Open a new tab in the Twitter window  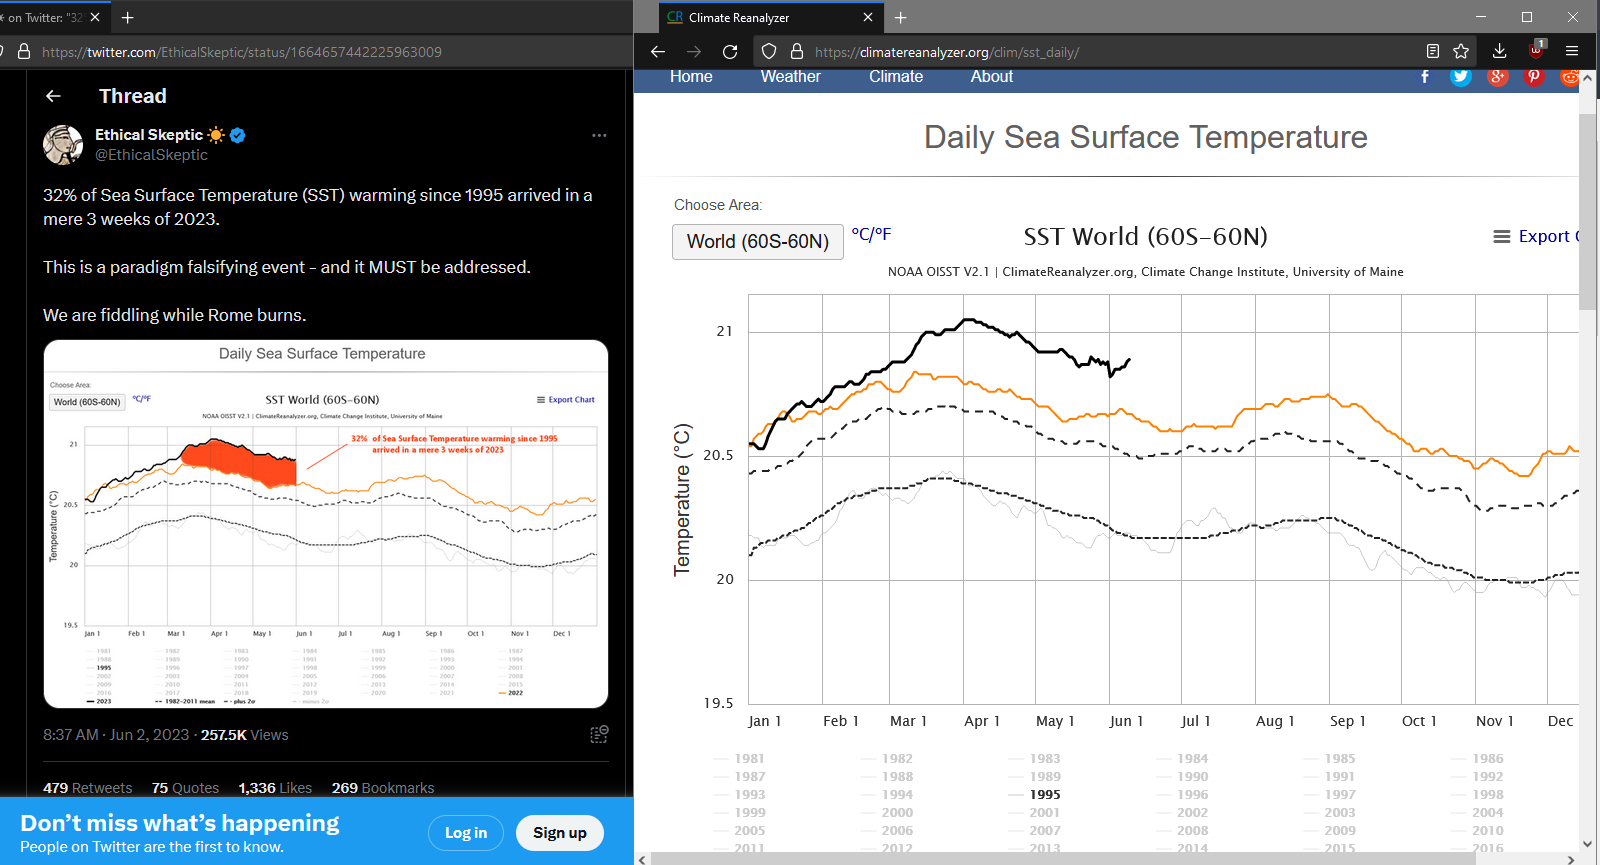pos(127,17)
